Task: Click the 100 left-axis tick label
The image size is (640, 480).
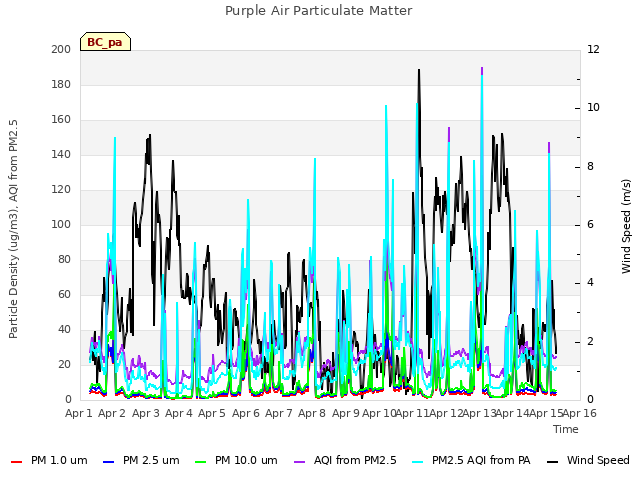Action: [61, 224]
